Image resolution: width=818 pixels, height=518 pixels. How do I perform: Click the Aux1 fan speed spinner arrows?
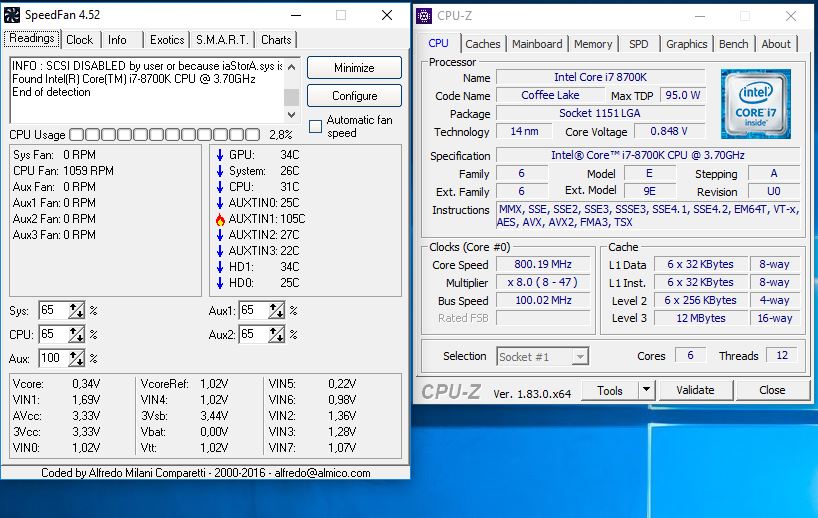(x=276, y=310)
